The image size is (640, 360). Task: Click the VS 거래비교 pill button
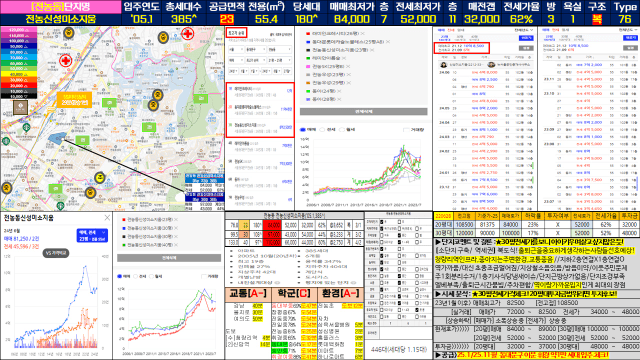(x=56, y=253)
